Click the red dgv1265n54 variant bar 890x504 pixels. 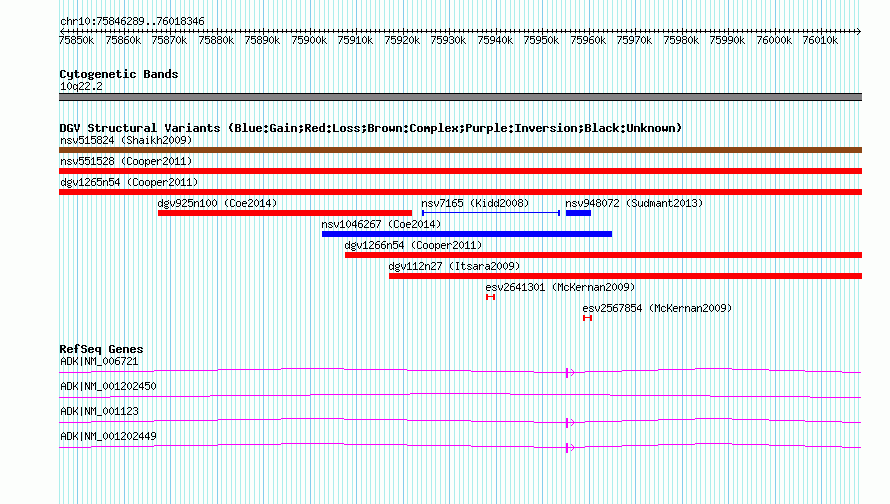460,192
